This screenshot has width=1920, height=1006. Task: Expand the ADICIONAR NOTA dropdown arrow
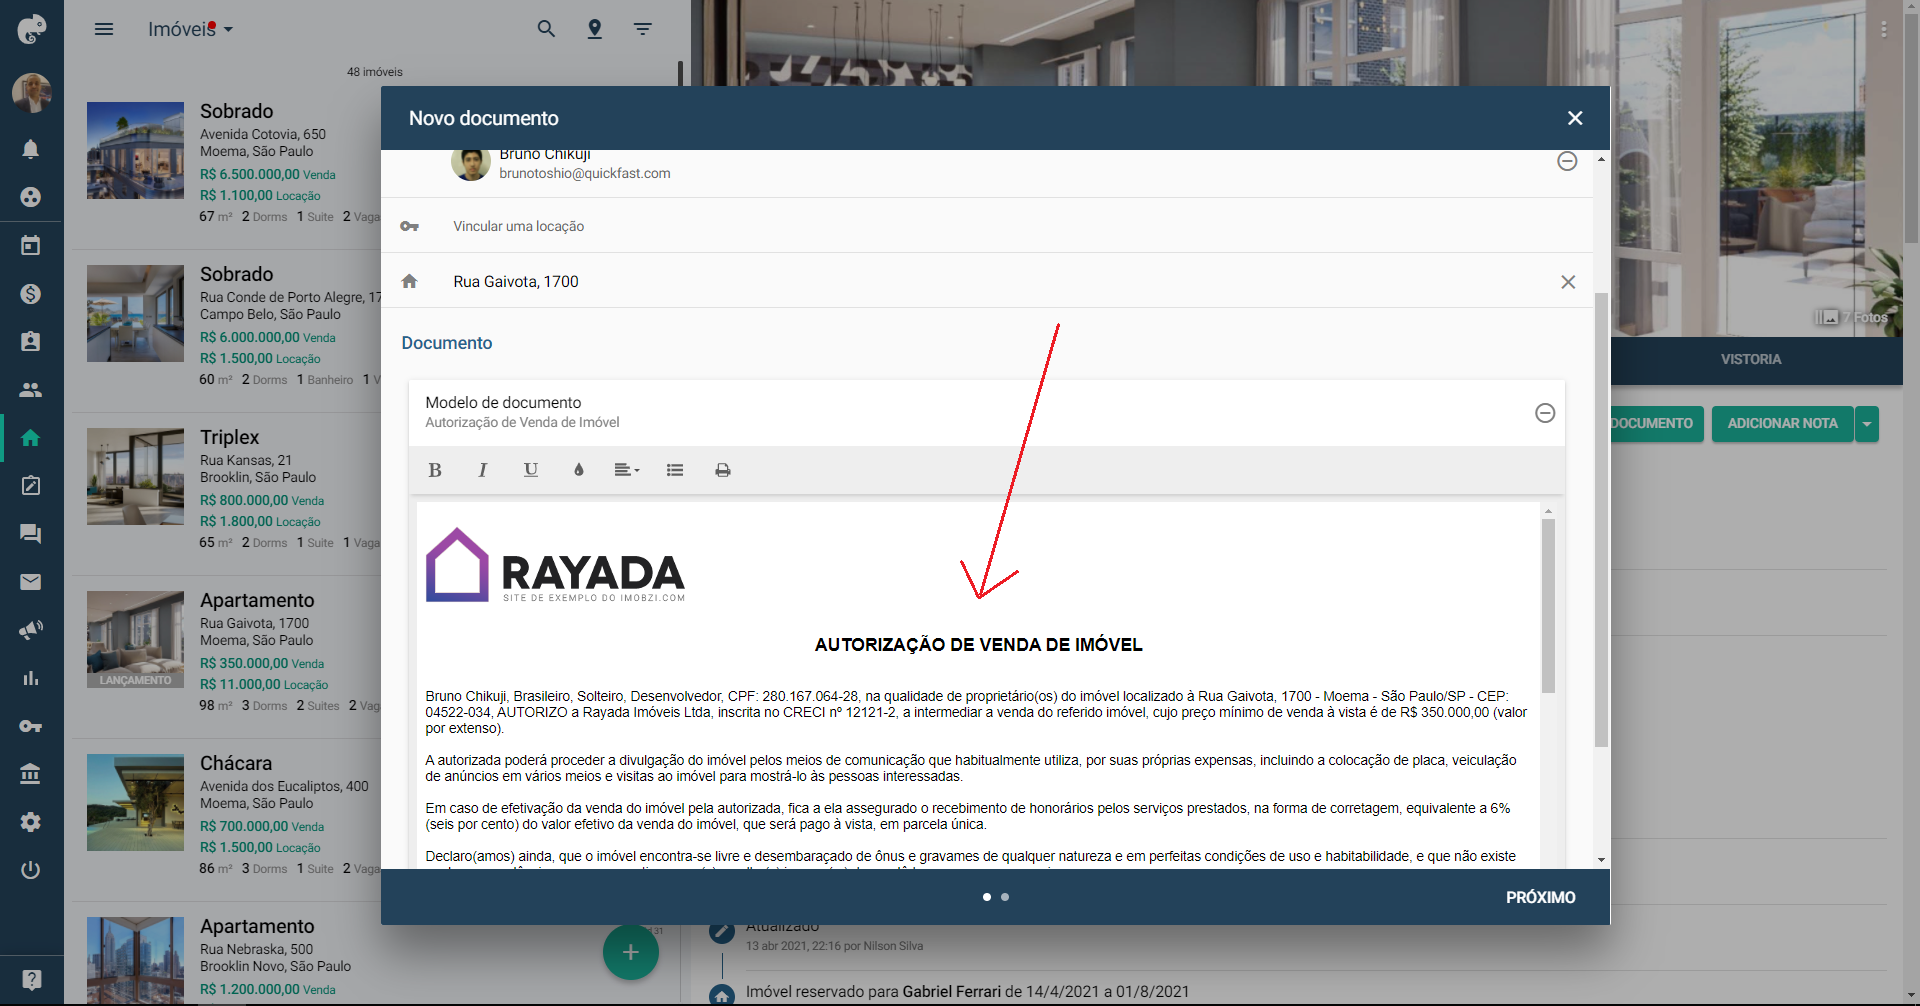pos(1867,424)
